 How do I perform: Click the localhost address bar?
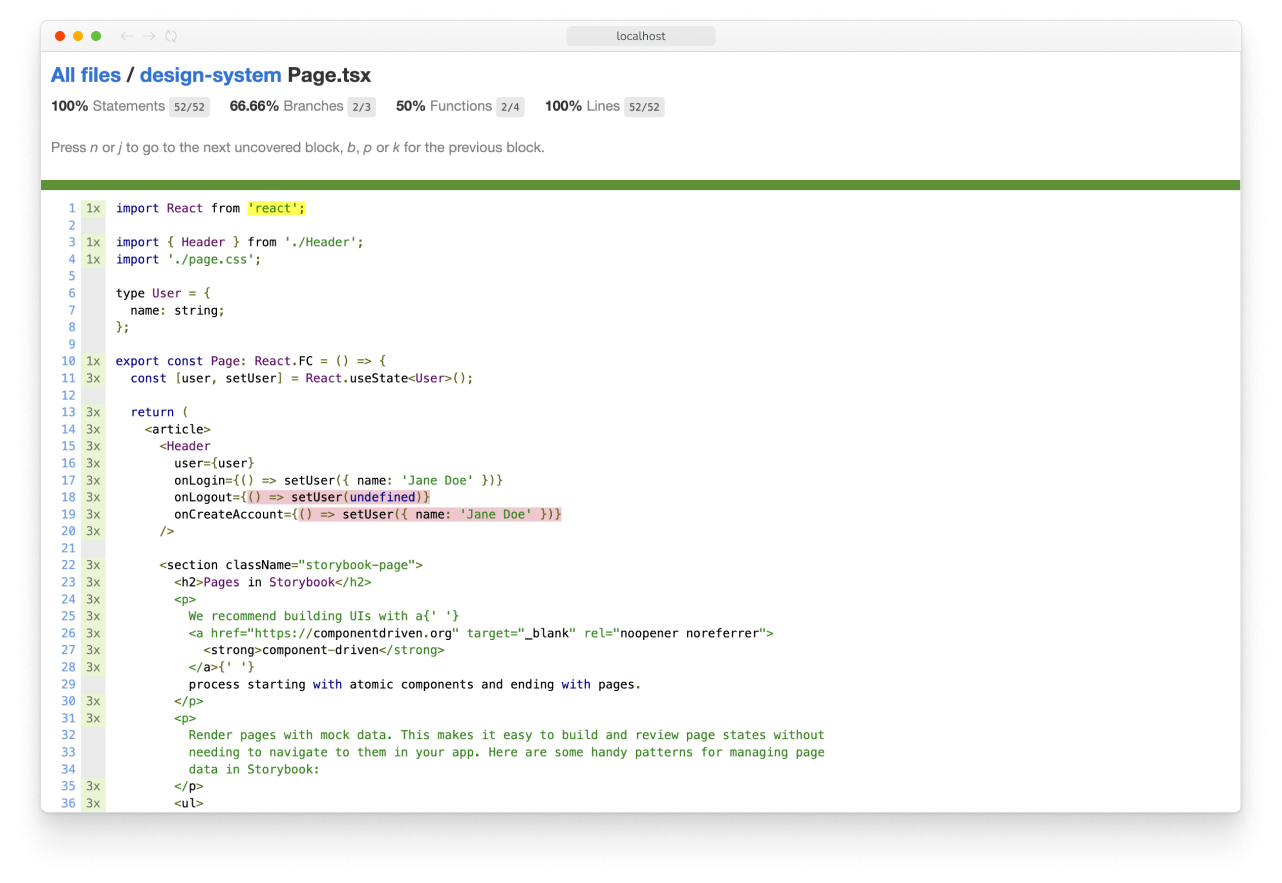[640, 35]
